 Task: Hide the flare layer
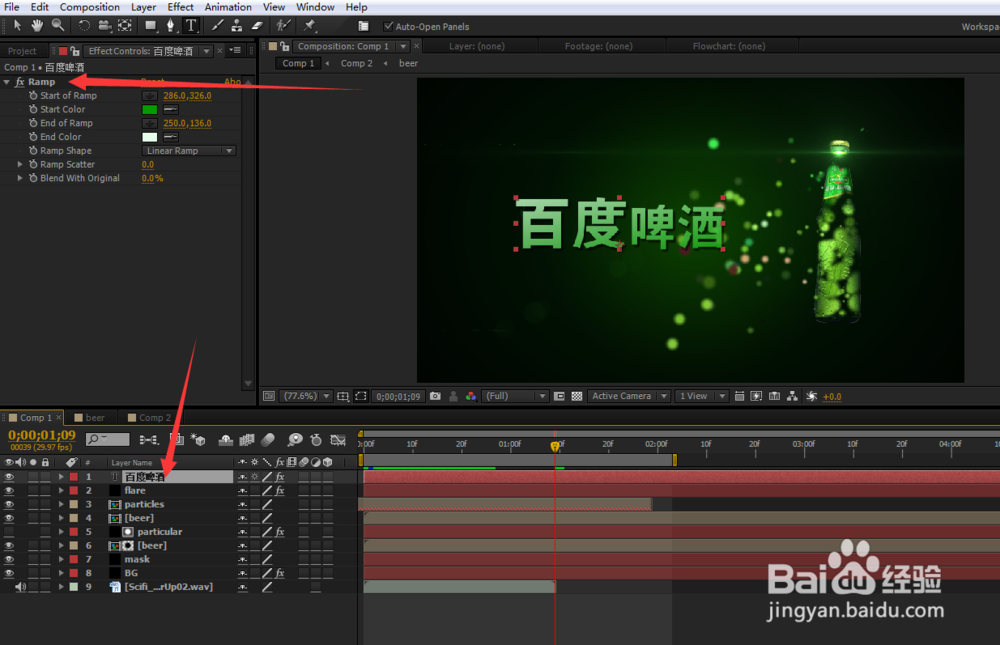9,491
